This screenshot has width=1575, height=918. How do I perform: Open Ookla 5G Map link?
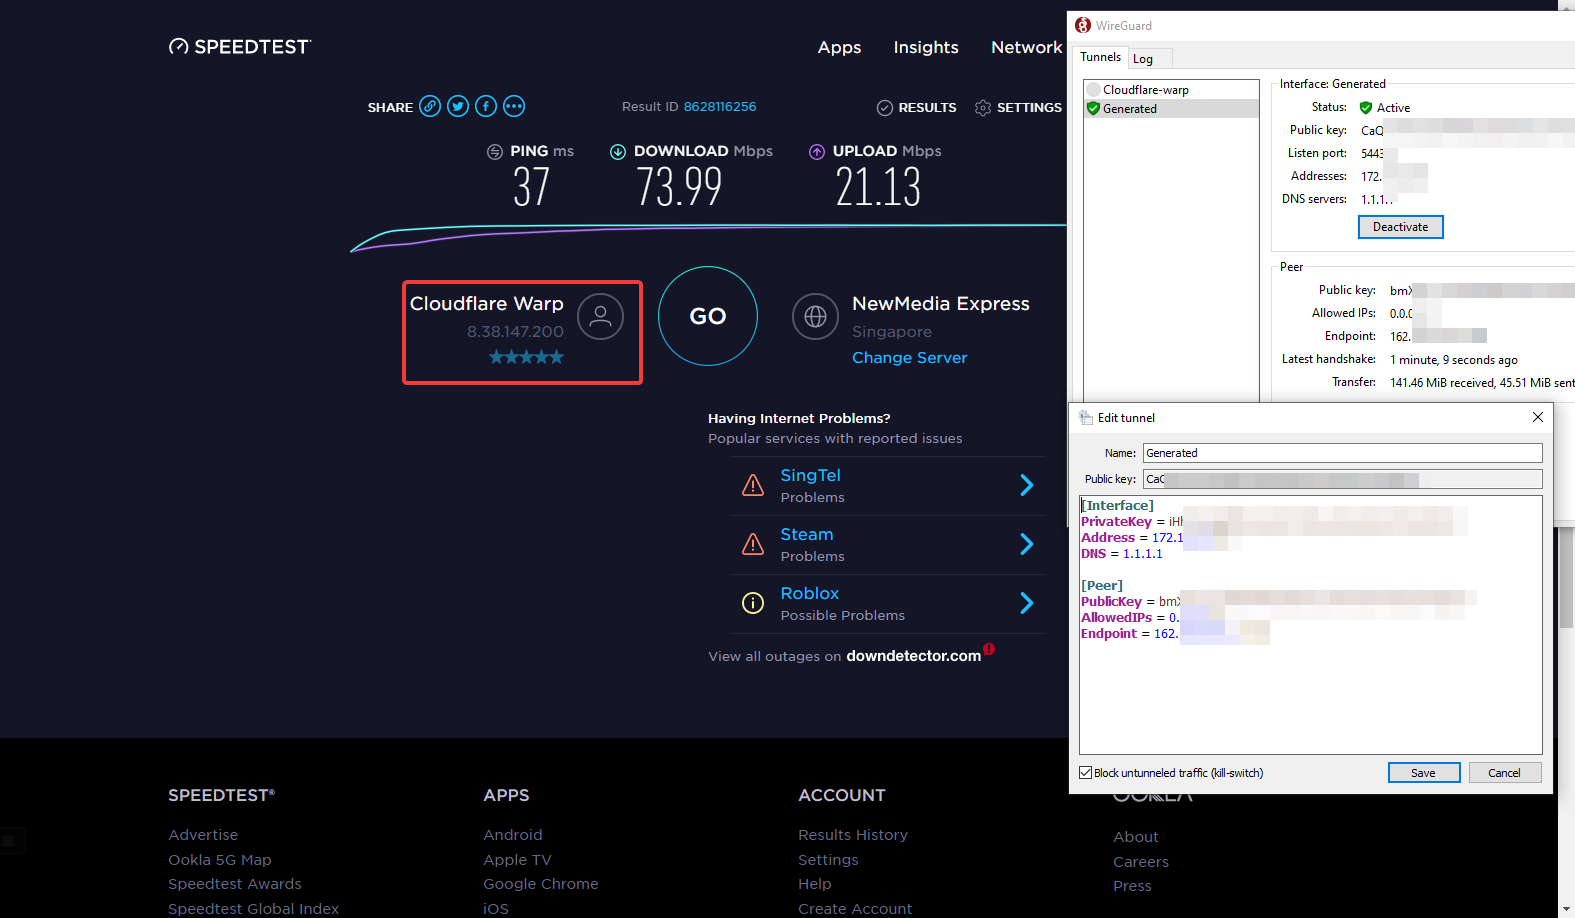tap(220, 860)
